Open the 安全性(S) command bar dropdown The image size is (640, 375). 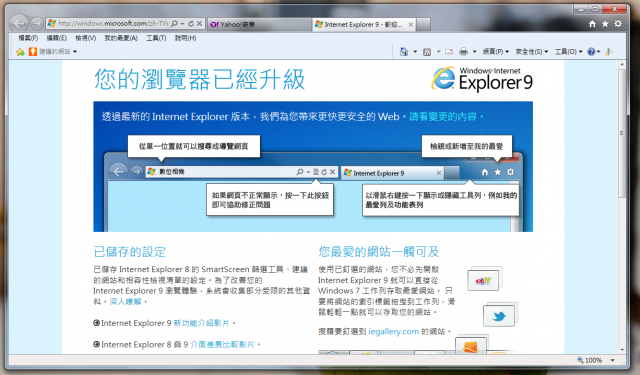point(531,51)
